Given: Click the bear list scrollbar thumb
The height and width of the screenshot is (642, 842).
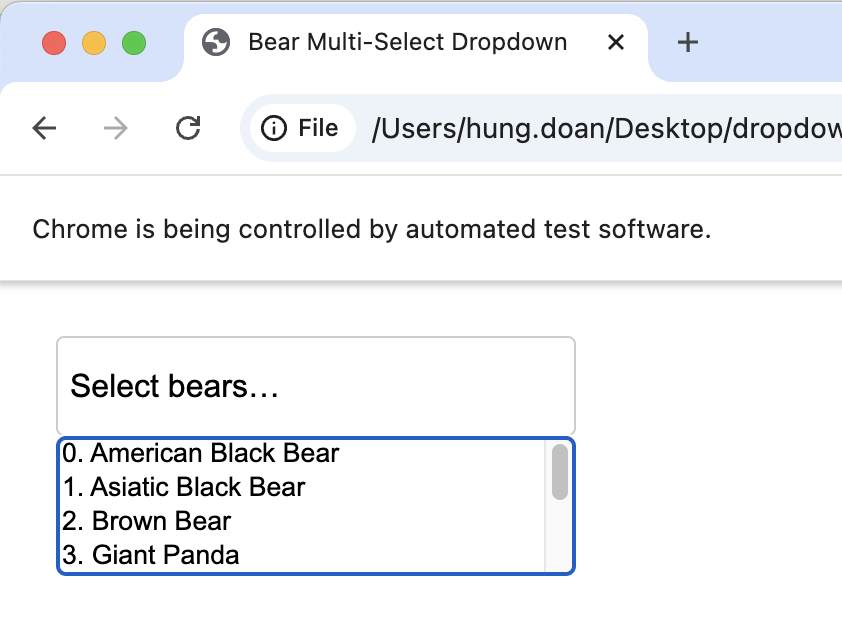Looking at the screenshot, I should [x=560, y=472].
